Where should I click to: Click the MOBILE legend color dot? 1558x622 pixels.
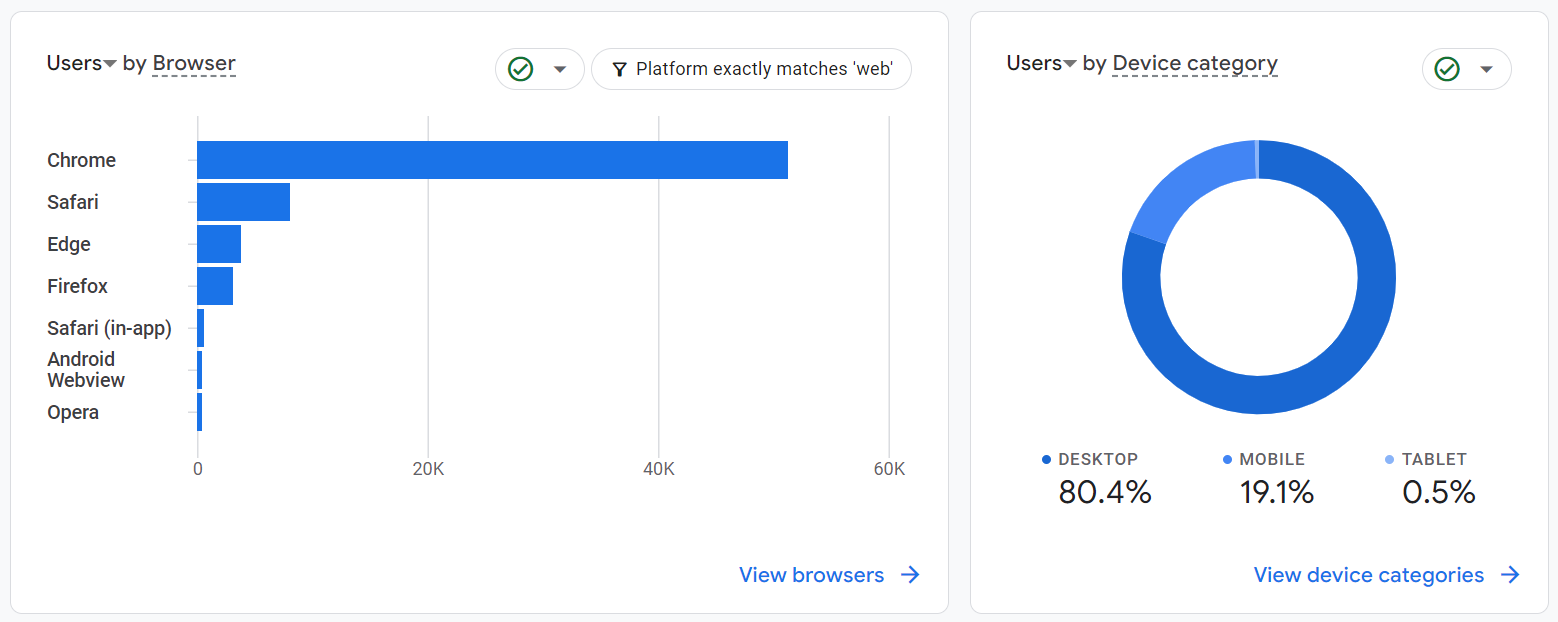1227,460
